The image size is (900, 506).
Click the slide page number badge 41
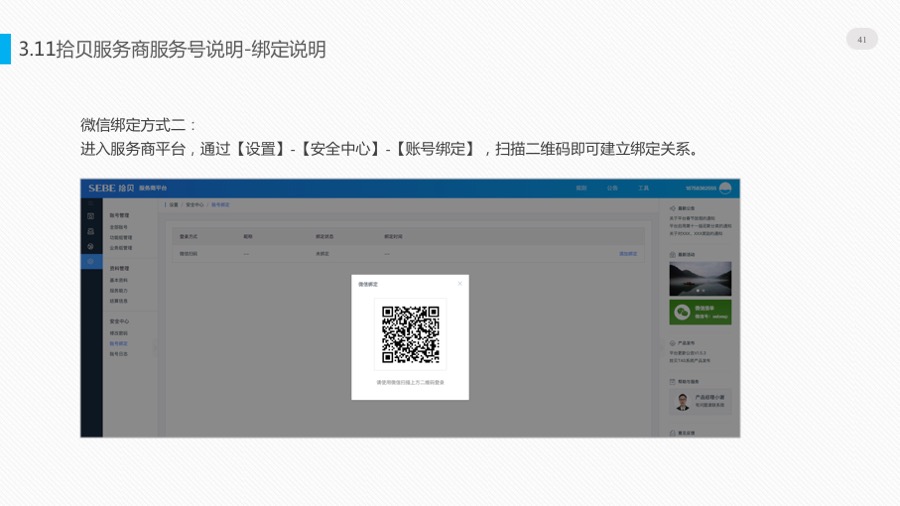tap(862, 40)
